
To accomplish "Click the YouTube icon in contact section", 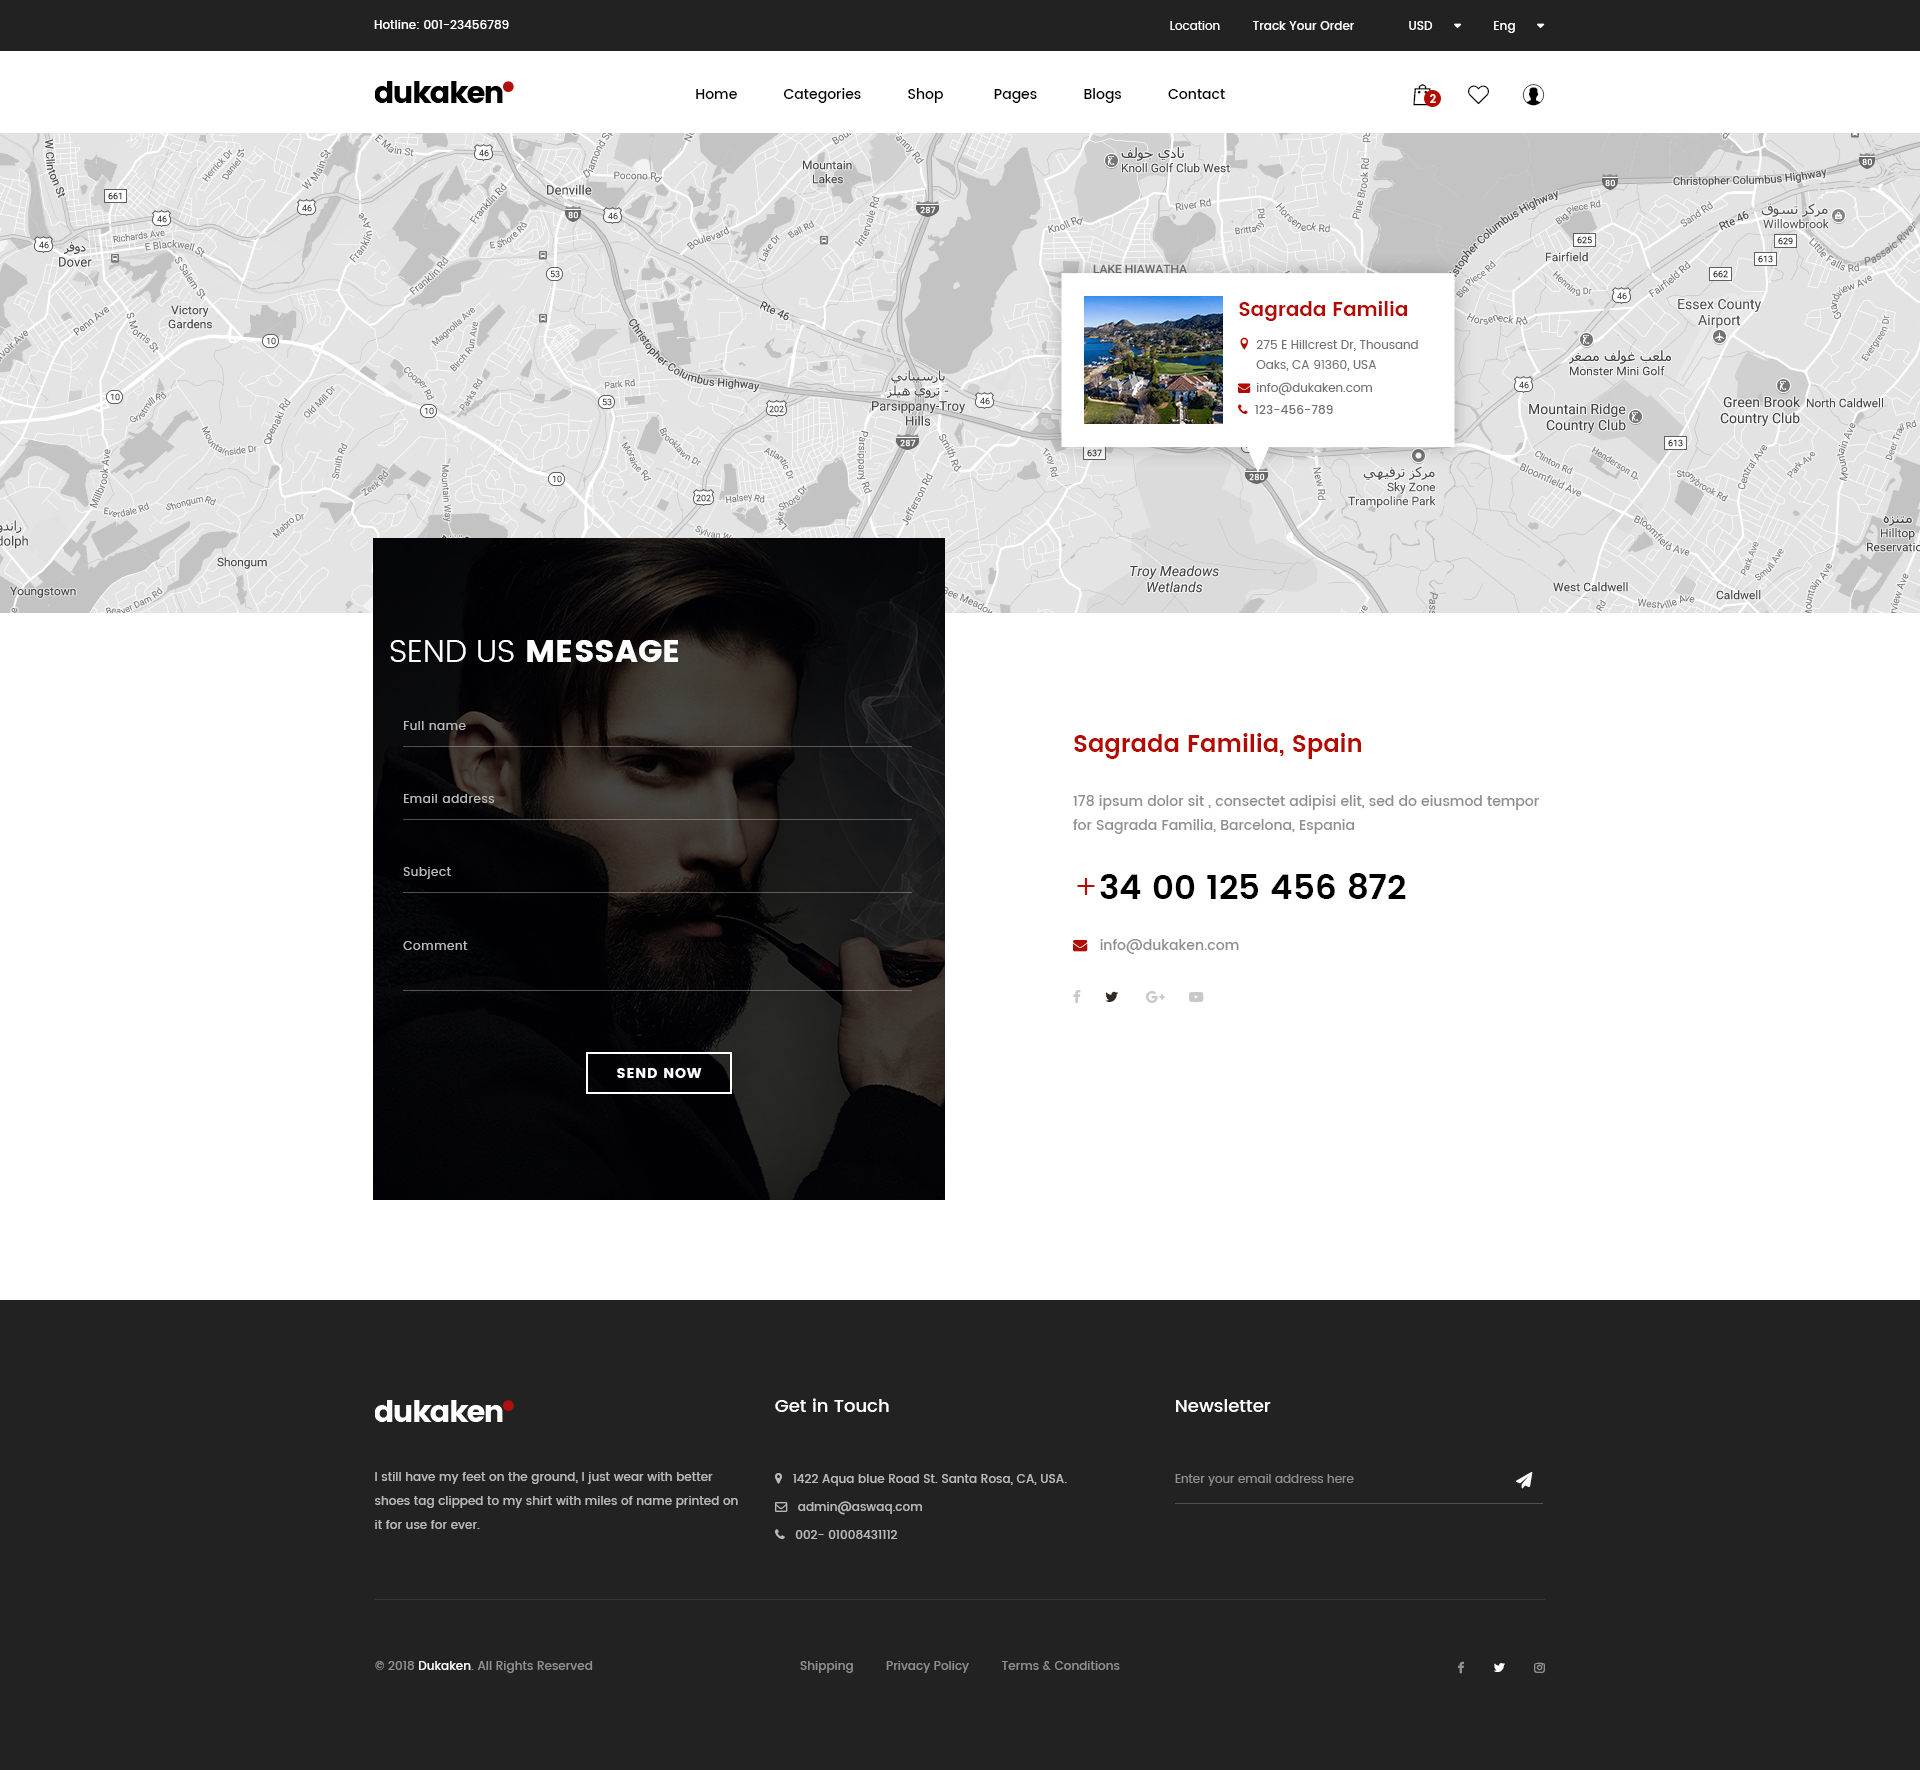I will coord(1196,997).
